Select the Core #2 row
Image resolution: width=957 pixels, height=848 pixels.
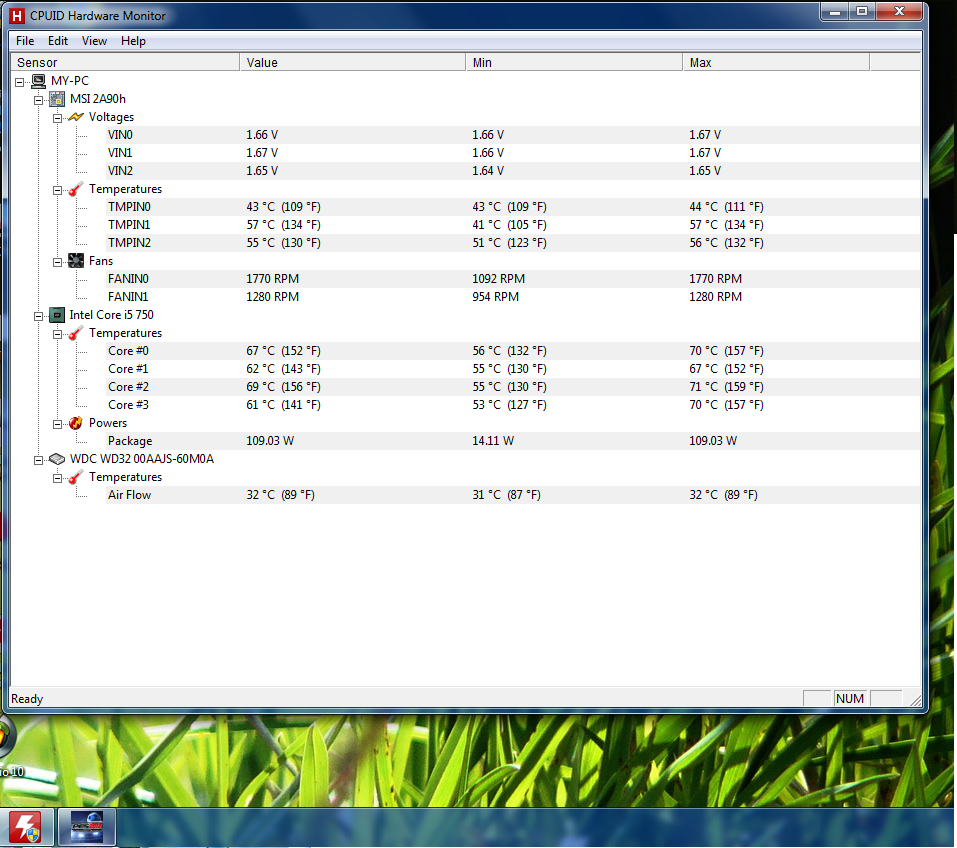click(513, 387)
